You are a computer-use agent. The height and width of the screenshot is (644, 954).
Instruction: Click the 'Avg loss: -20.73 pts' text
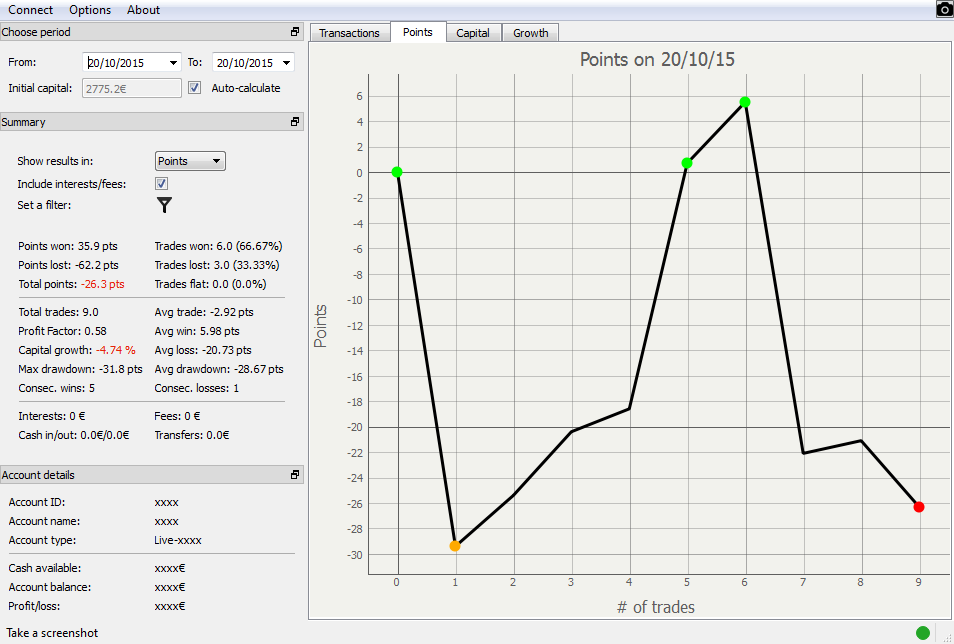coord(203,350)
